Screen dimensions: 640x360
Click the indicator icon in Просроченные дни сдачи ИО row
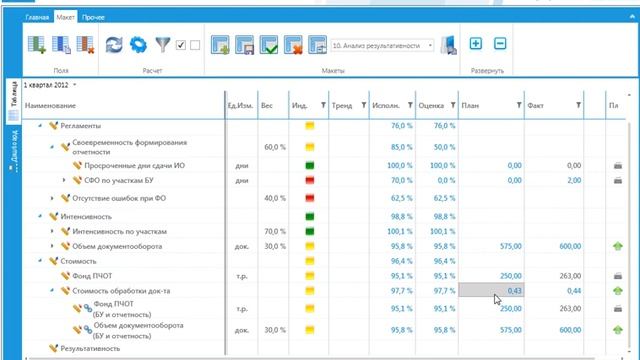pos(310,166)
